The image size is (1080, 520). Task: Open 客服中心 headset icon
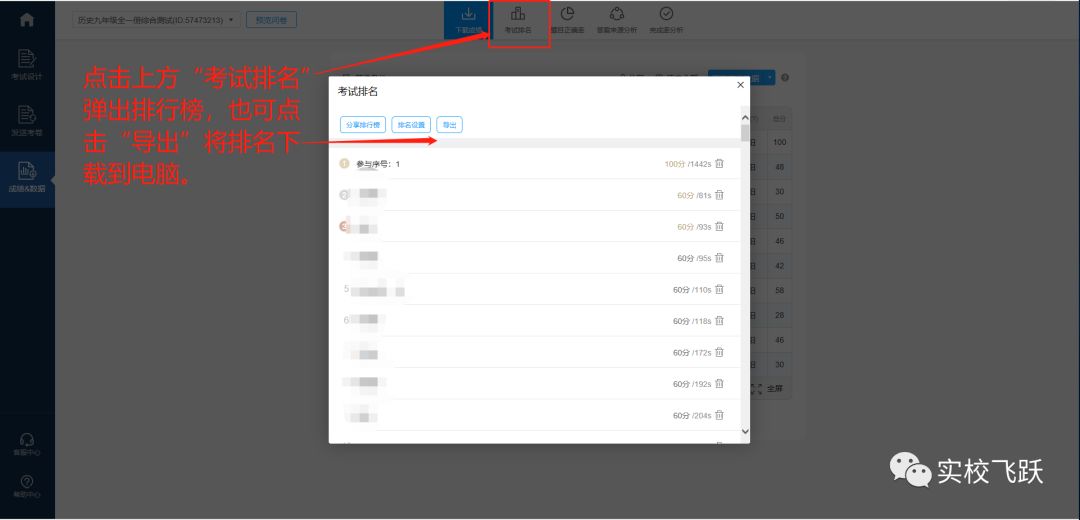(x=27, y=439)
